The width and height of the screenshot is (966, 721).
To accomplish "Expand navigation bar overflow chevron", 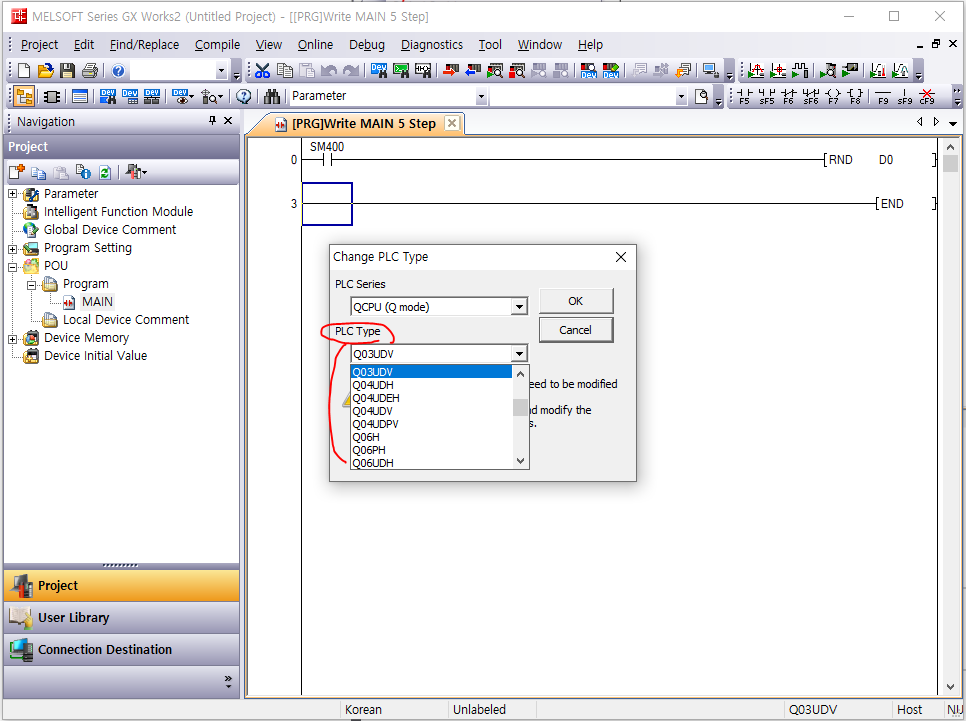I will point(228,681).
